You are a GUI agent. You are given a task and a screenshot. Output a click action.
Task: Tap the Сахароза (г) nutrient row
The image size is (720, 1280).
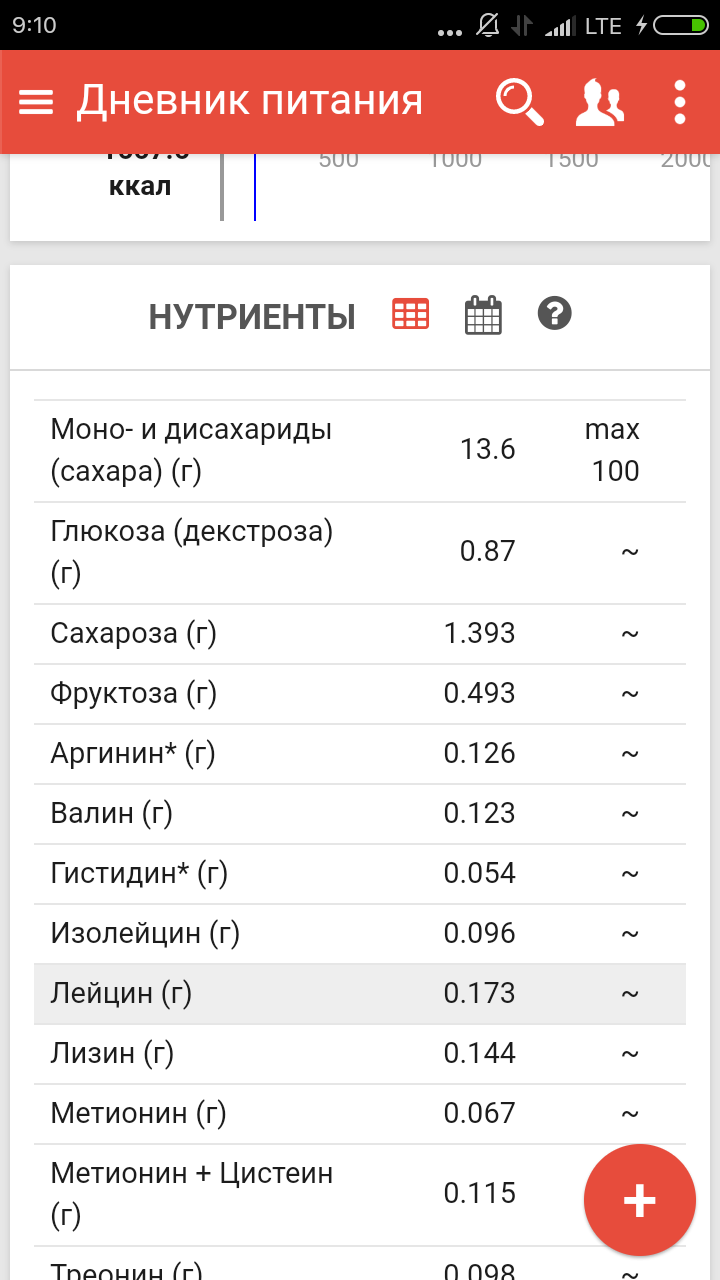click(360, 633)
